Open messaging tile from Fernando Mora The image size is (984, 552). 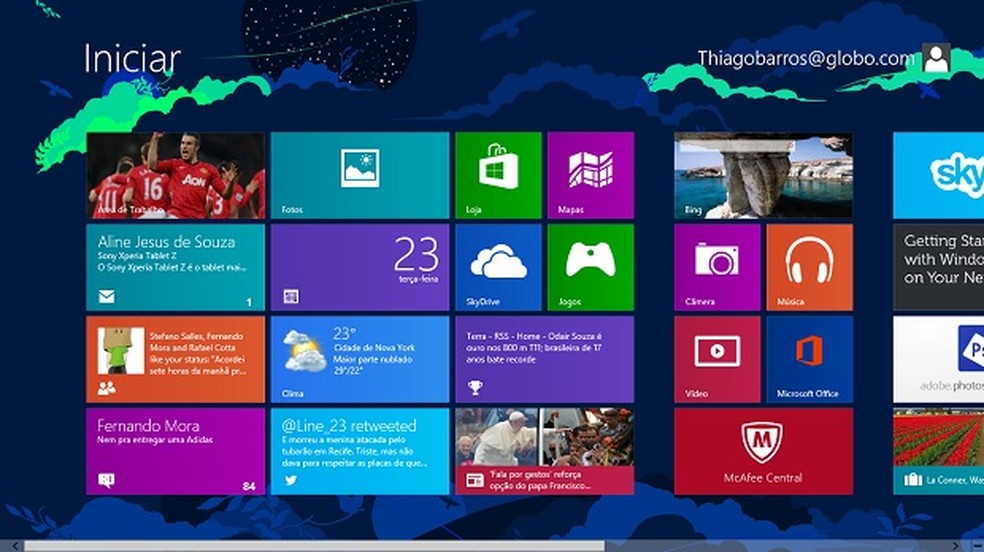(175, 452)
